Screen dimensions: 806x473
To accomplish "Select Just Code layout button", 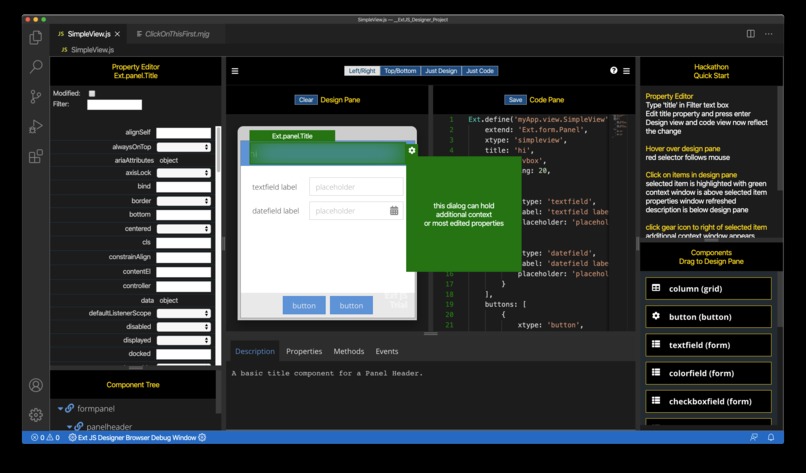I will 480,71.
